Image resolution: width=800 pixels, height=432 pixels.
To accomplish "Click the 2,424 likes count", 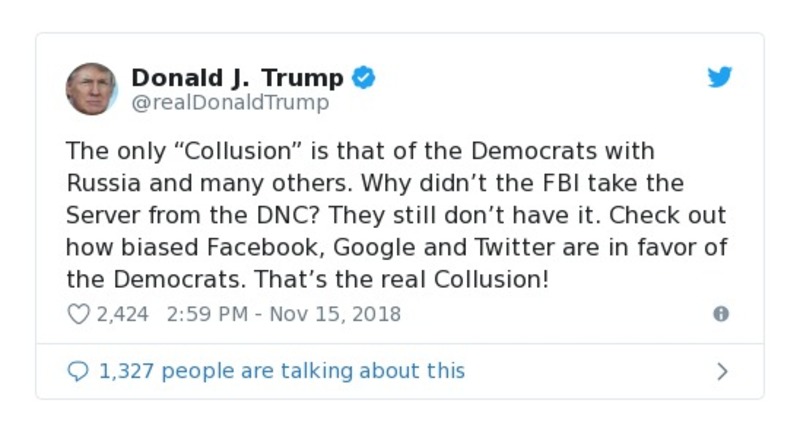I will 122,314.
